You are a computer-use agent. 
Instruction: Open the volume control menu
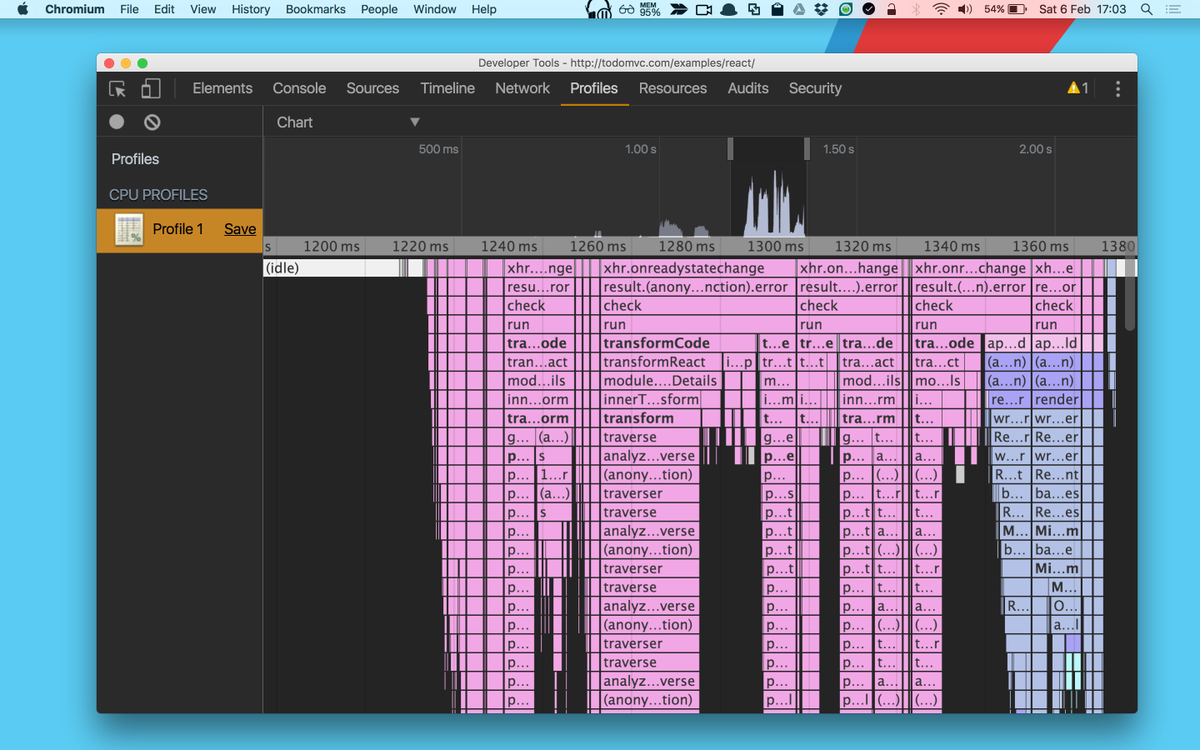coord(966,9)
